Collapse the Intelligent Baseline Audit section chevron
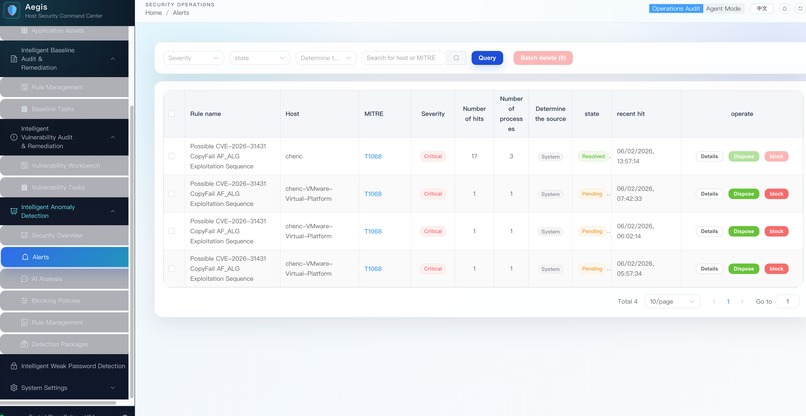The width and height of the screenshot is (806, 416). (113, 59)
